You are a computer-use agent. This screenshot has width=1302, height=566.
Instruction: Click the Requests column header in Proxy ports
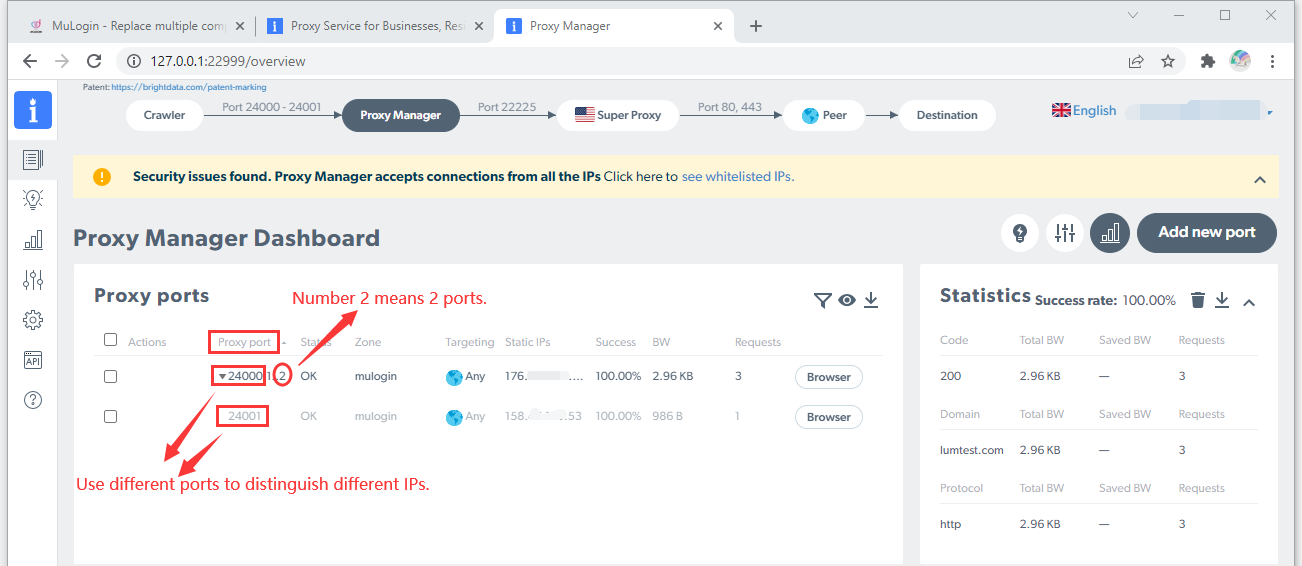758,342
